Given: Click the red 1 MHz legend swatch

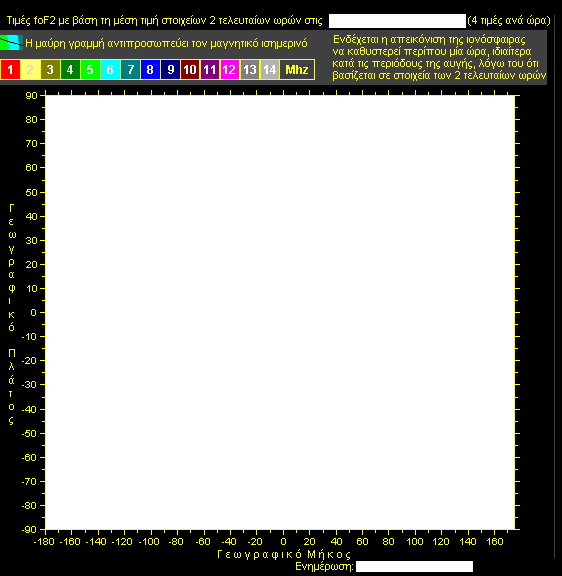Looking at the screenshot, I should 10,69.
